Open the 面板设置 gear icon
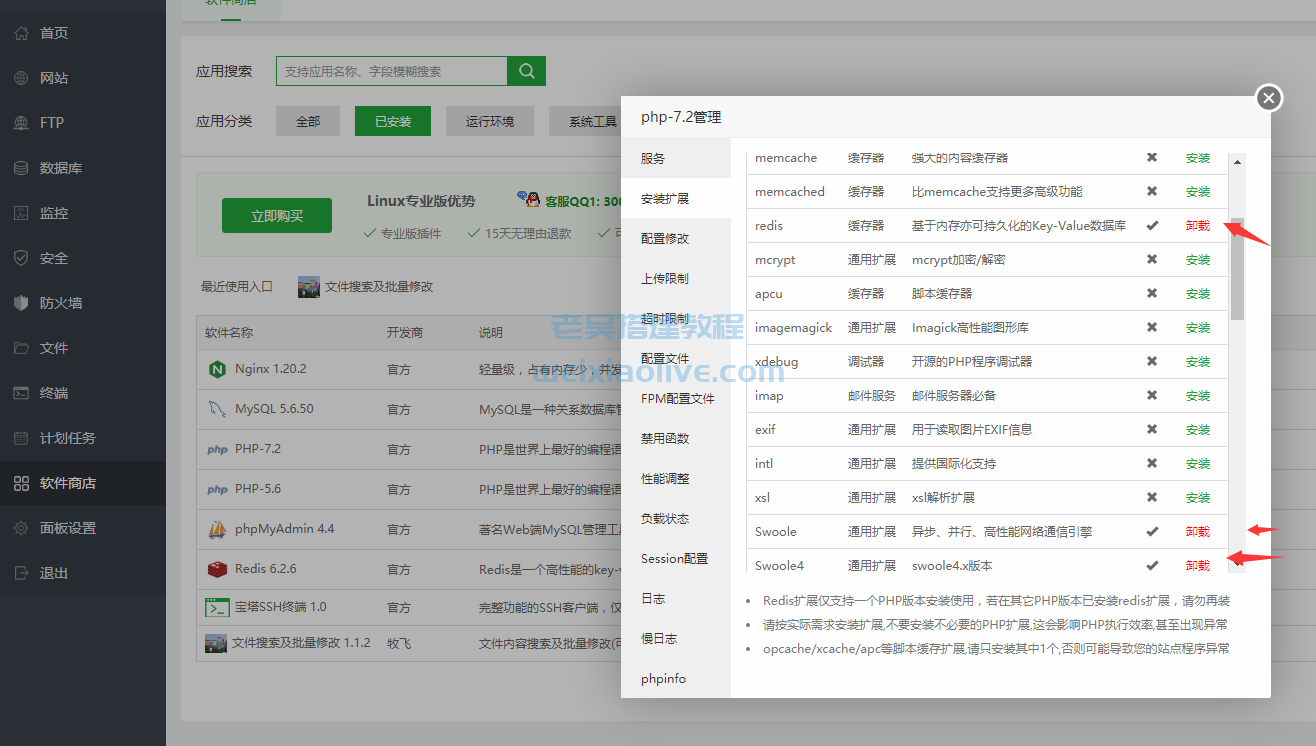The height and width of the screenshot is (746, 1316). 21,528
